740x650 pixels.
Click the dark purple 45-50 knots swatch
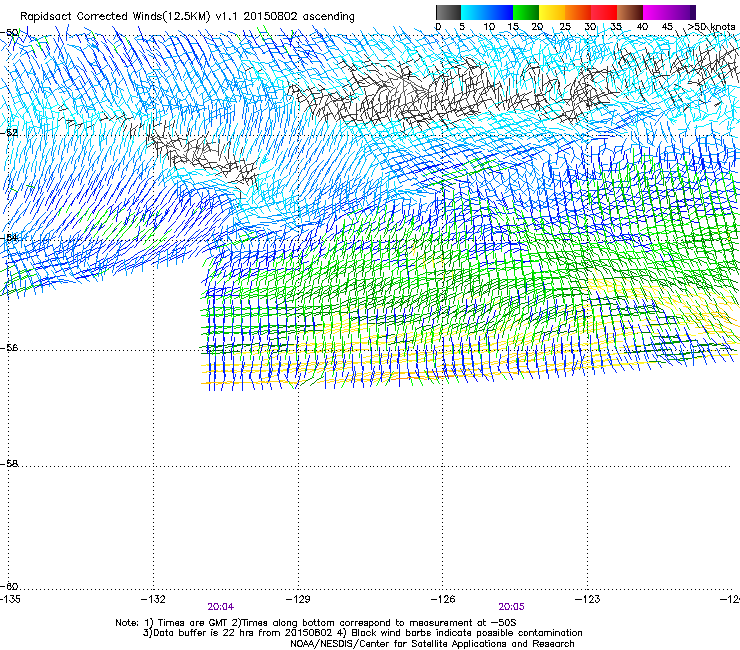(x=682, y=12)
